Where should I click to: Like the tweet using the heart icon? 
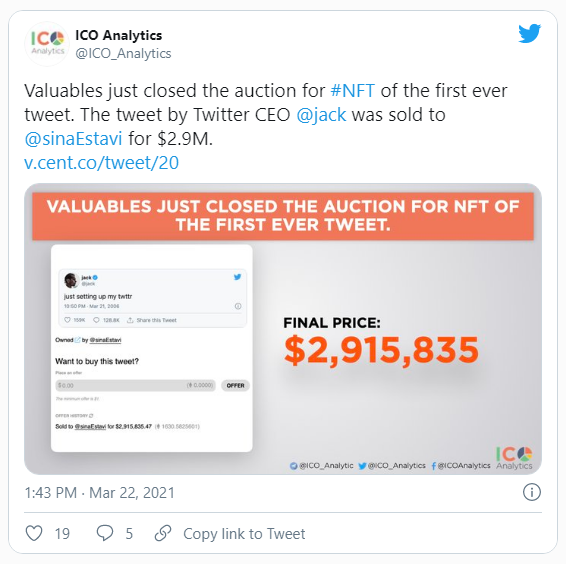point(34,533)
